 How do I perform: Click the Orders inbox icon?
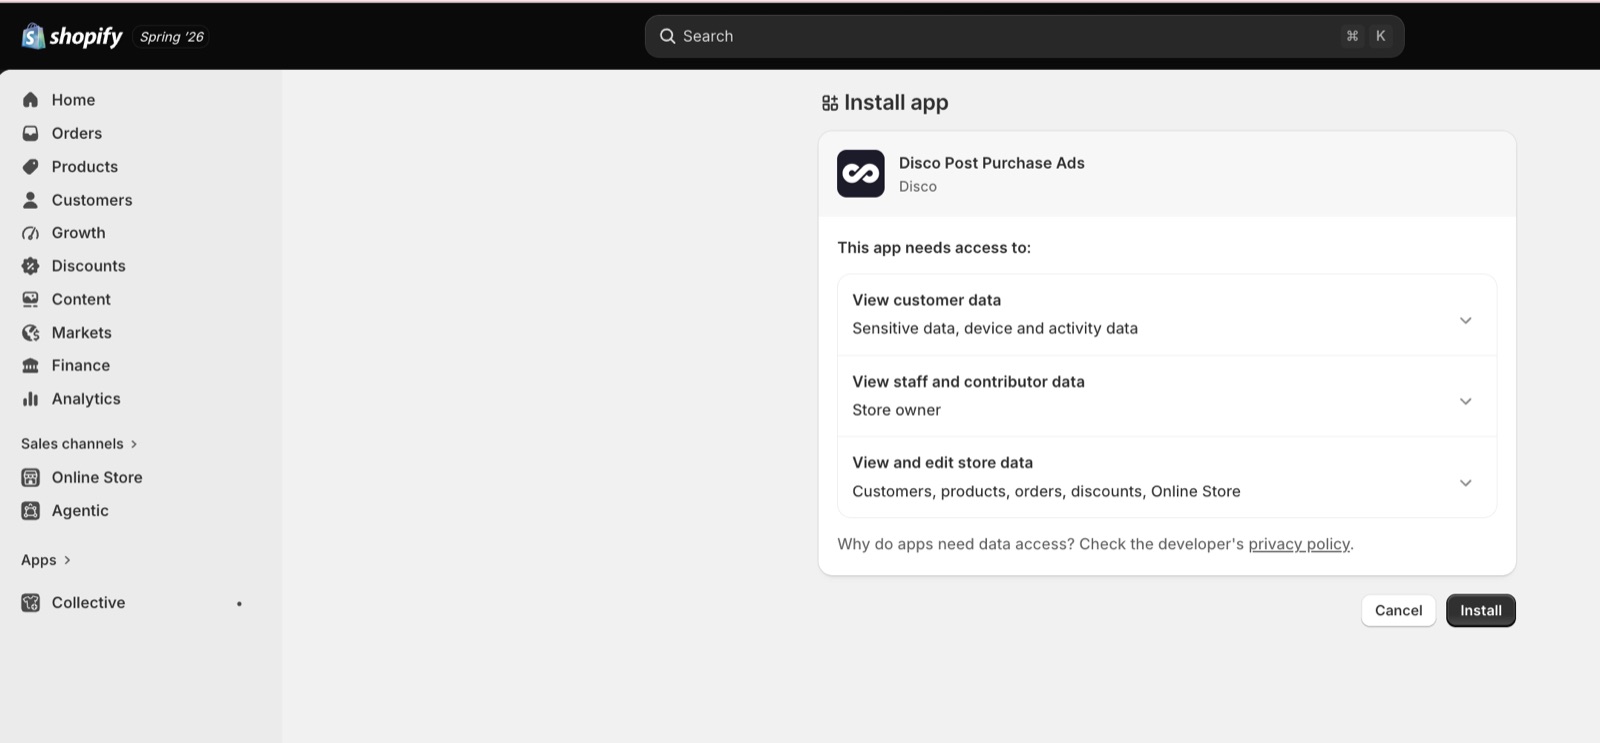pyautogui.click(x=31, y=133)
